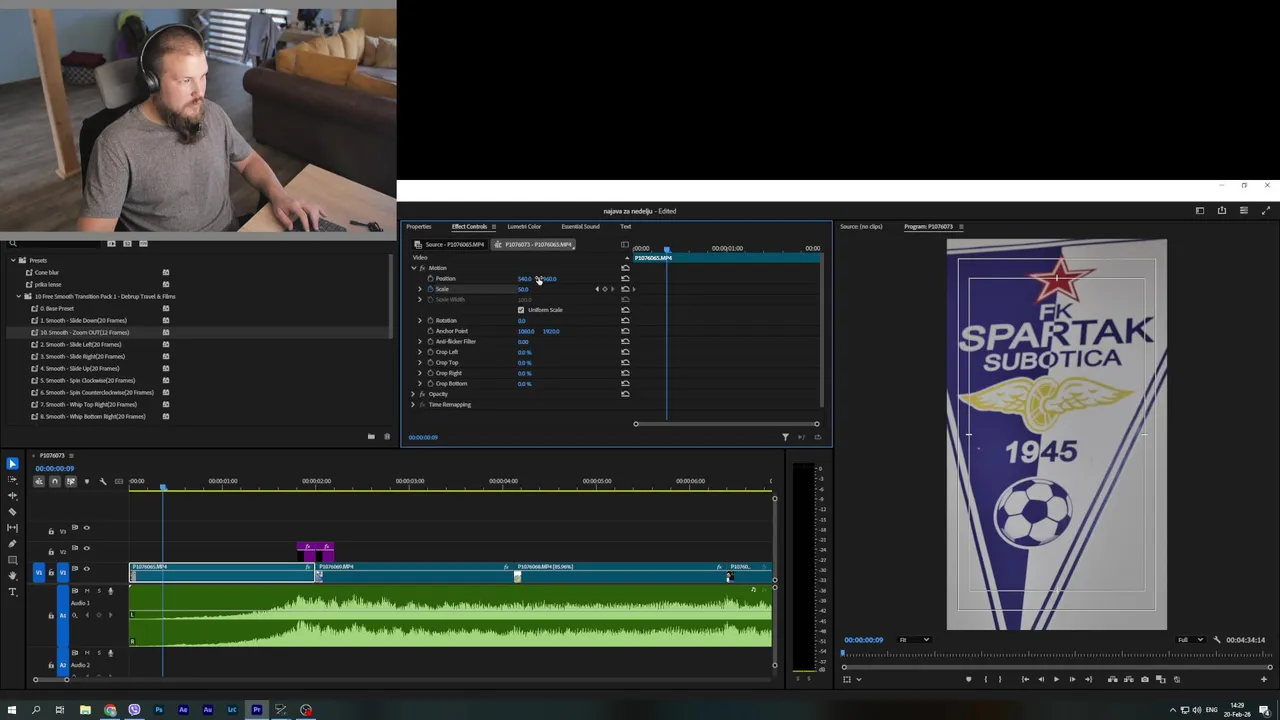Open the Program Monitor button editor plus
1280x720 pixels.
tap(1264, 679)
